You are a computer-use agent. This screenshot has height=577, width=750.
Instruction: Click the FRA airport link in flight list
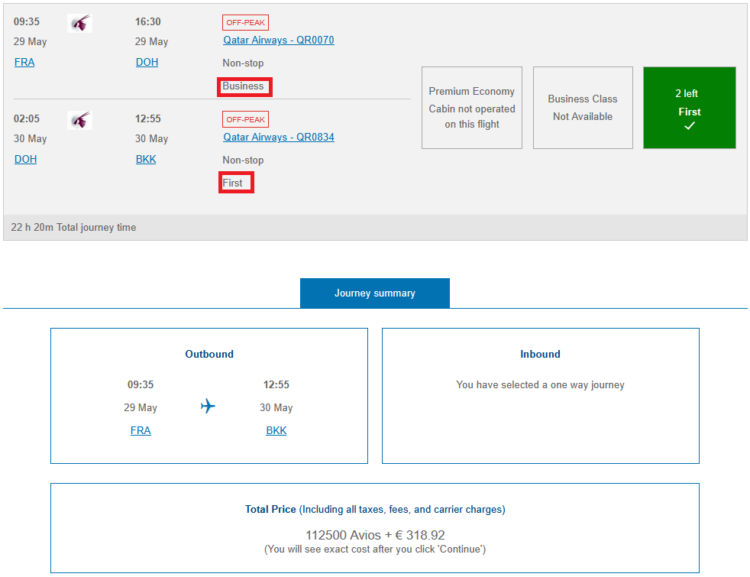coord(24,62)
